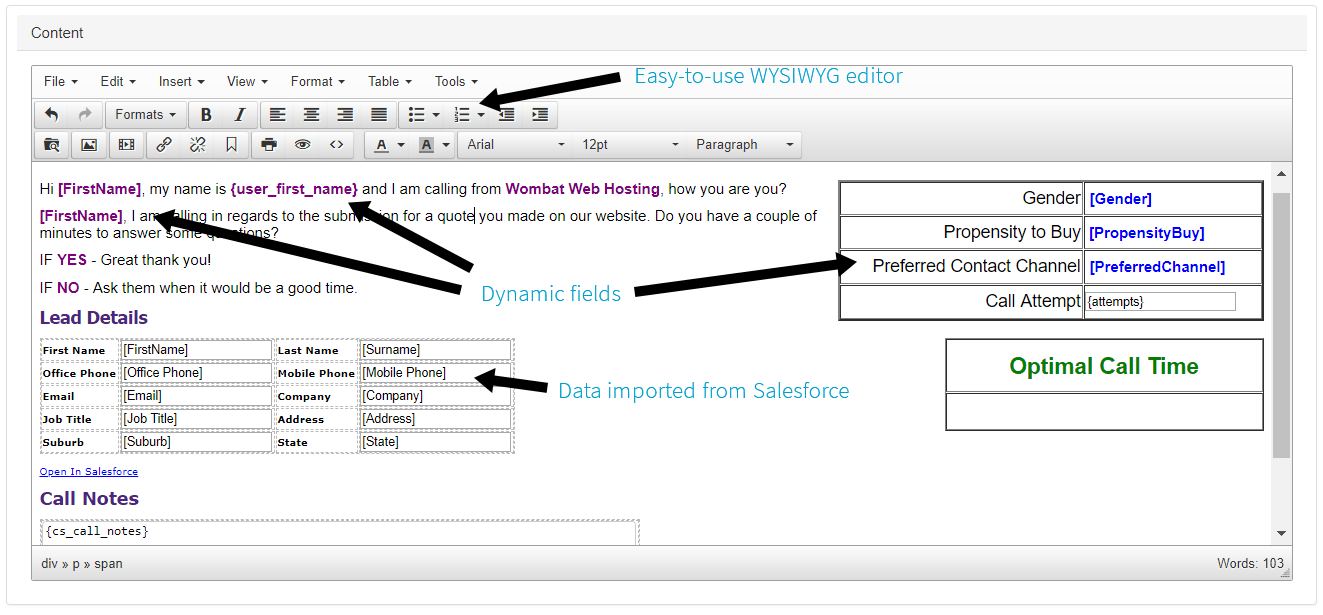Decrease indent of paragraph
1323x615 pixels.
[x=507, y=115]
